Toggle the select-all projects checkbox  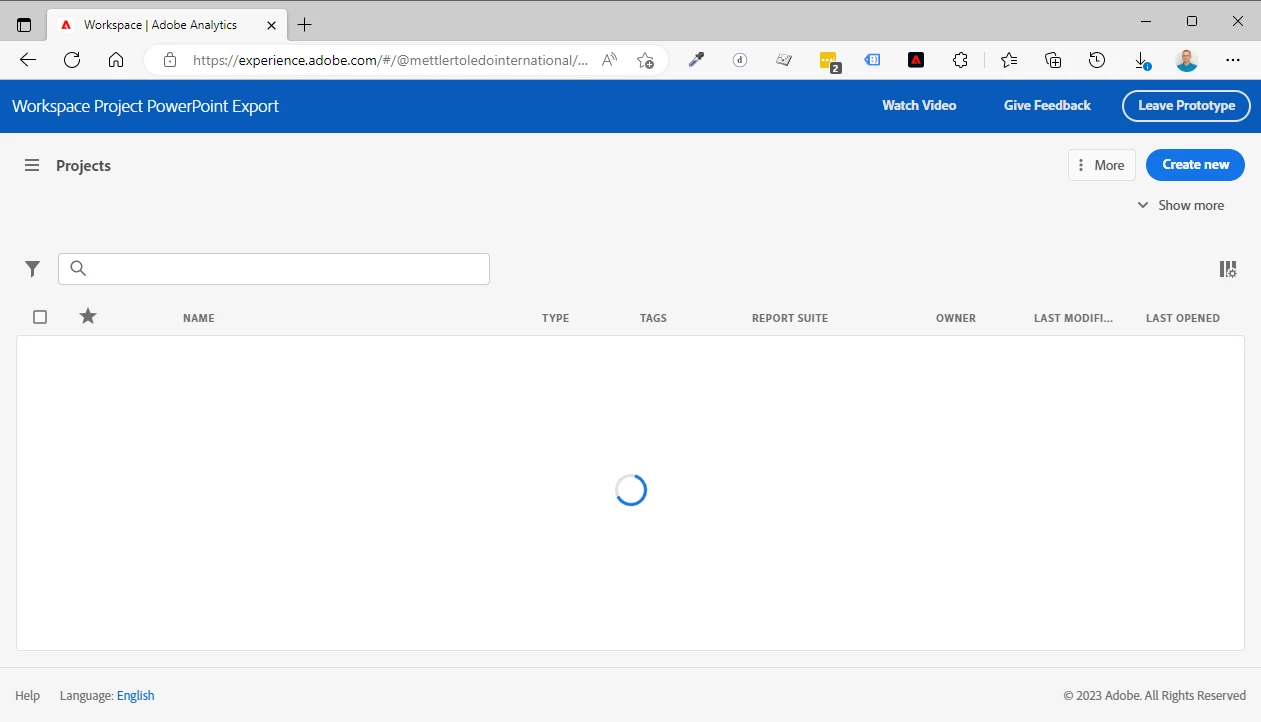pos(40,317)
